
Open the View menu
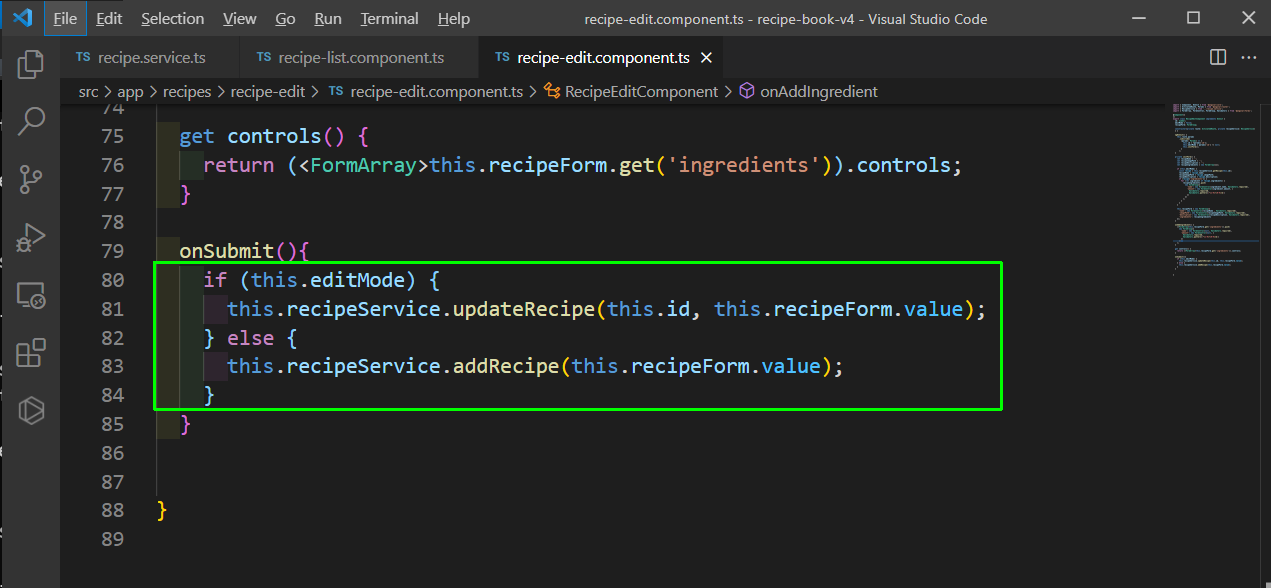click(x=240, y=18)
